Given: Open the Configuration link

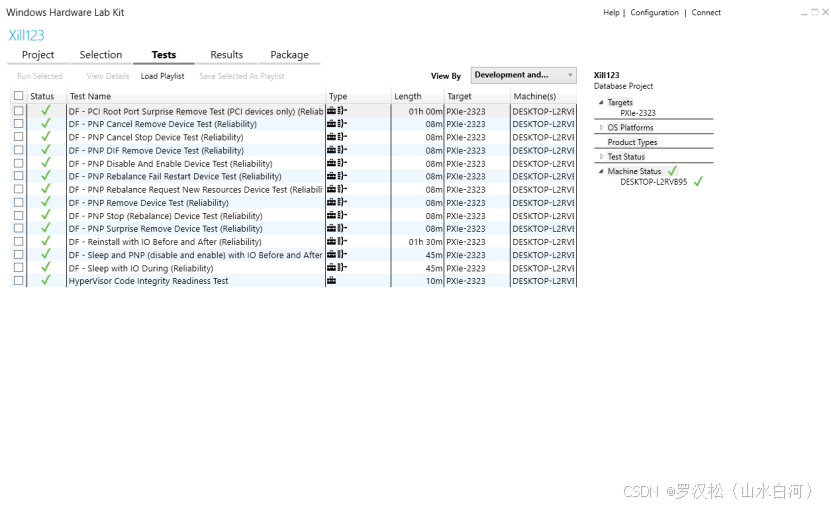Looking at the screenshot, I should click(x=655, y=12).
